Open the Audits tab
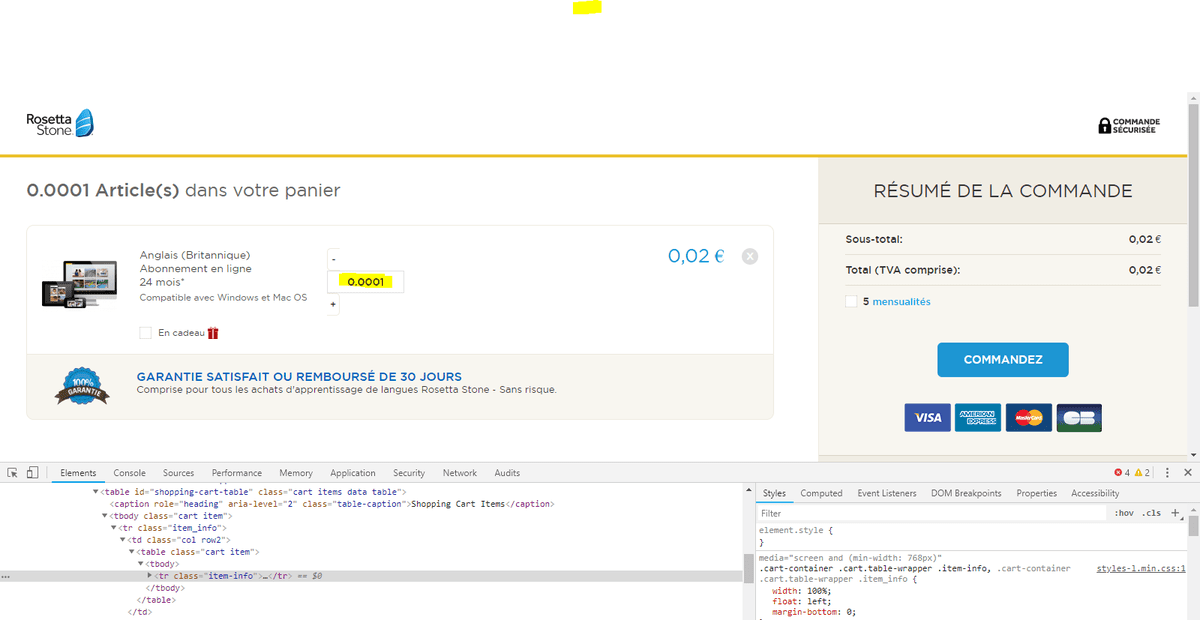This screenshot has height=620, width=1200. (x=507, y=473)
